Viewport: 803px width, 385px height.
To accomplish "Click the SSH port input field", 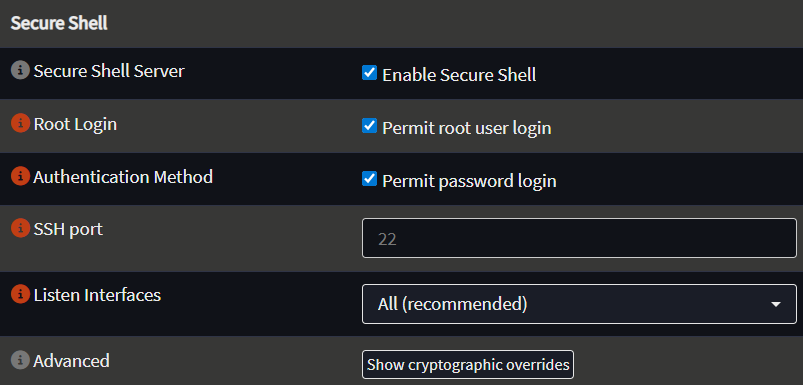I will point(579,238).
